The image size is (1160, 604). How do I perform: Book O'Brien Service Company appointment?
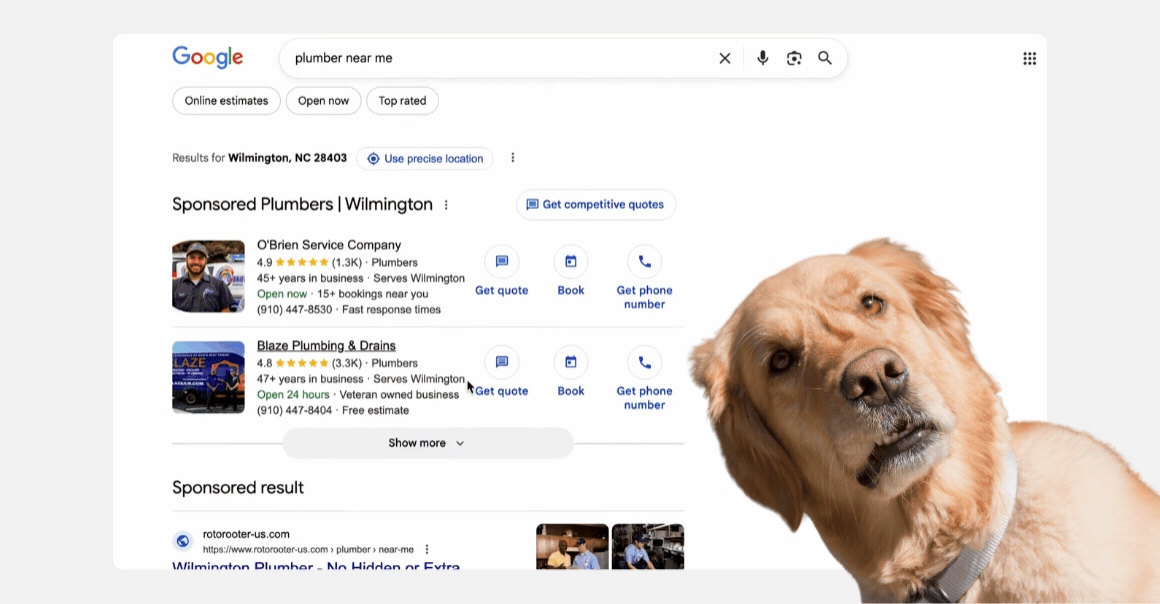click(571, 271)
